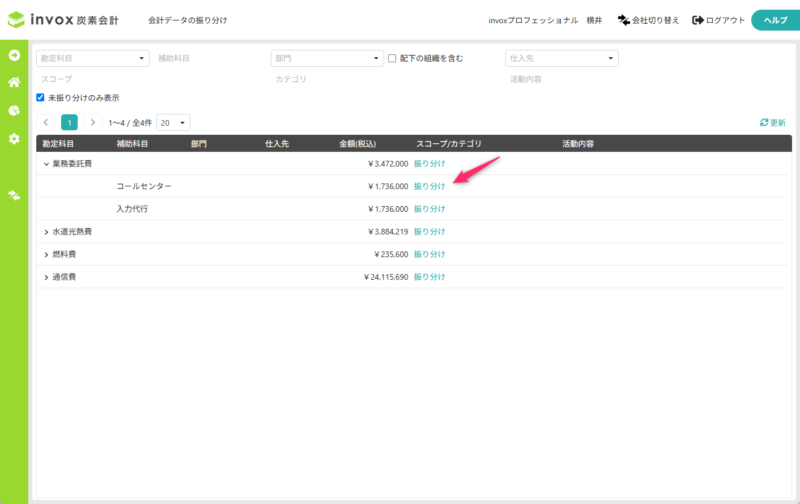Toggle 配下の組織を含む checkbox

pos(392,59)
